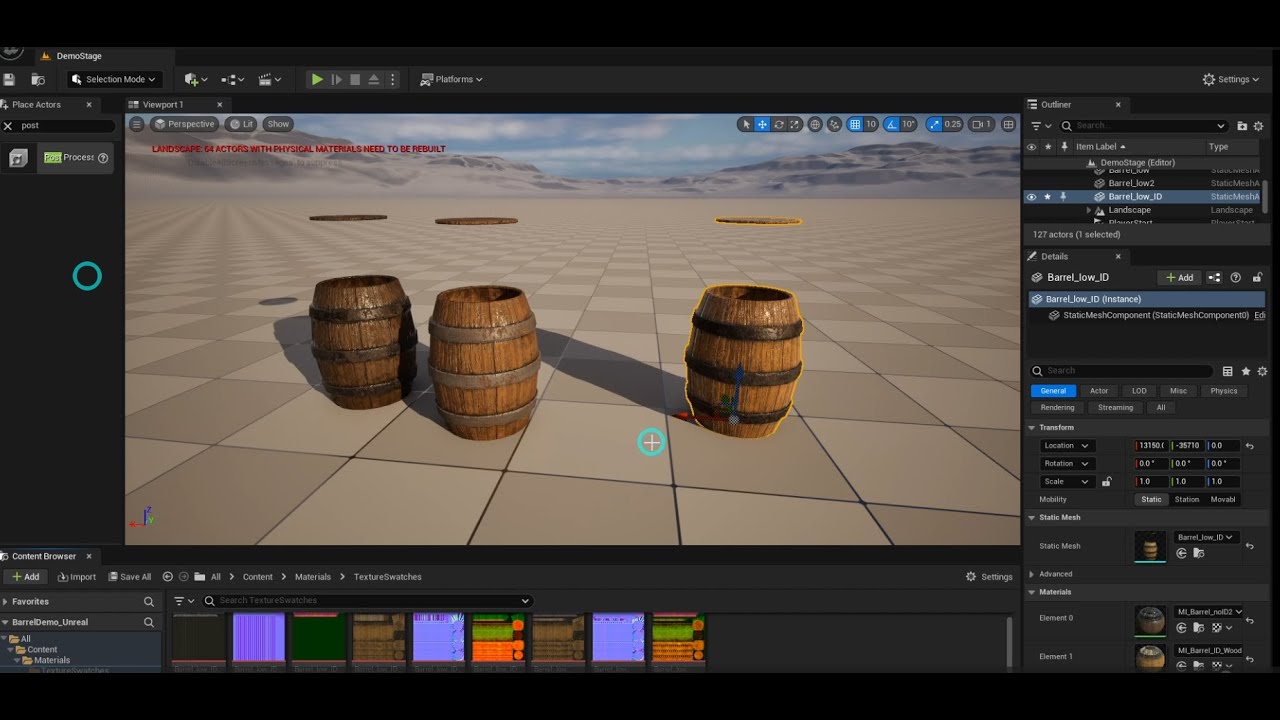Image resolution: width=1280 pixels, height=720 pixels.
Task: Open the Lit view mode menu
Action: point(241,124)
